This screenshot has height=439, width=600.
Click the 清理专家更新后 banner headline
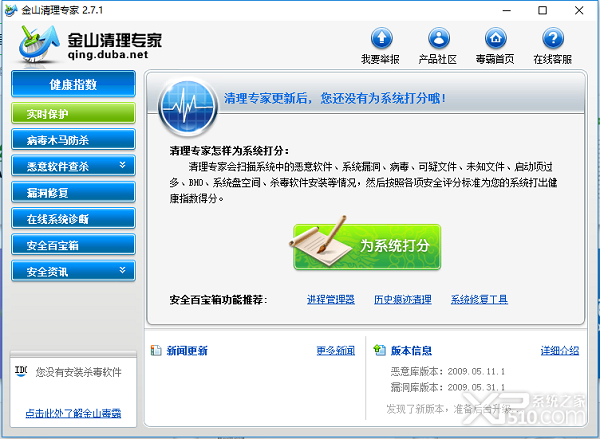click(334, 98)
